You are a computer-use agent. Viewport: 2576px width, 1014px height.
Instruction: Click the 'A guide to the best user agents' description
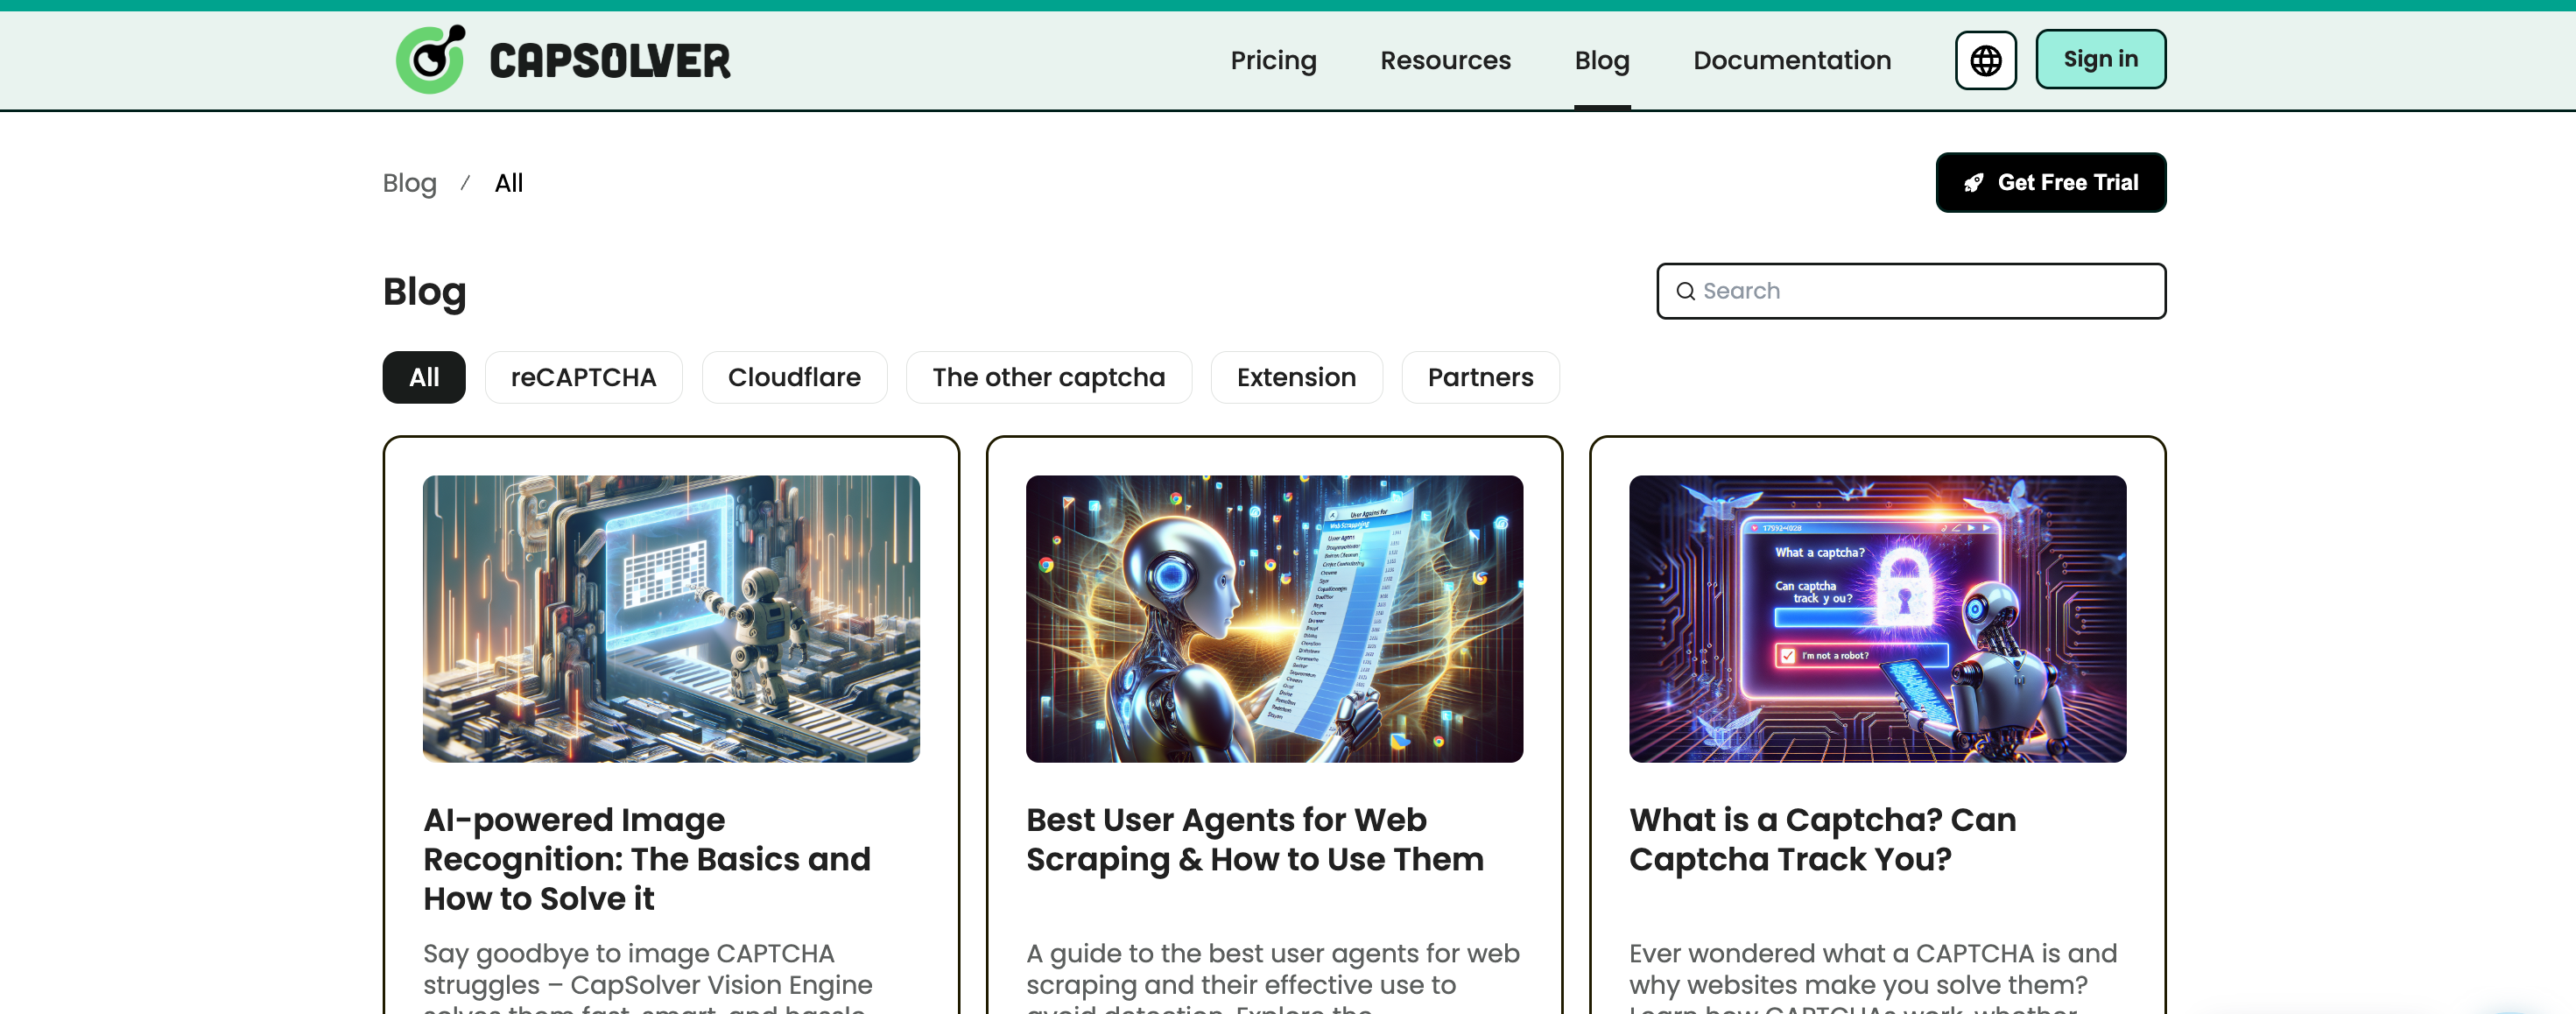pos(1273,977)
